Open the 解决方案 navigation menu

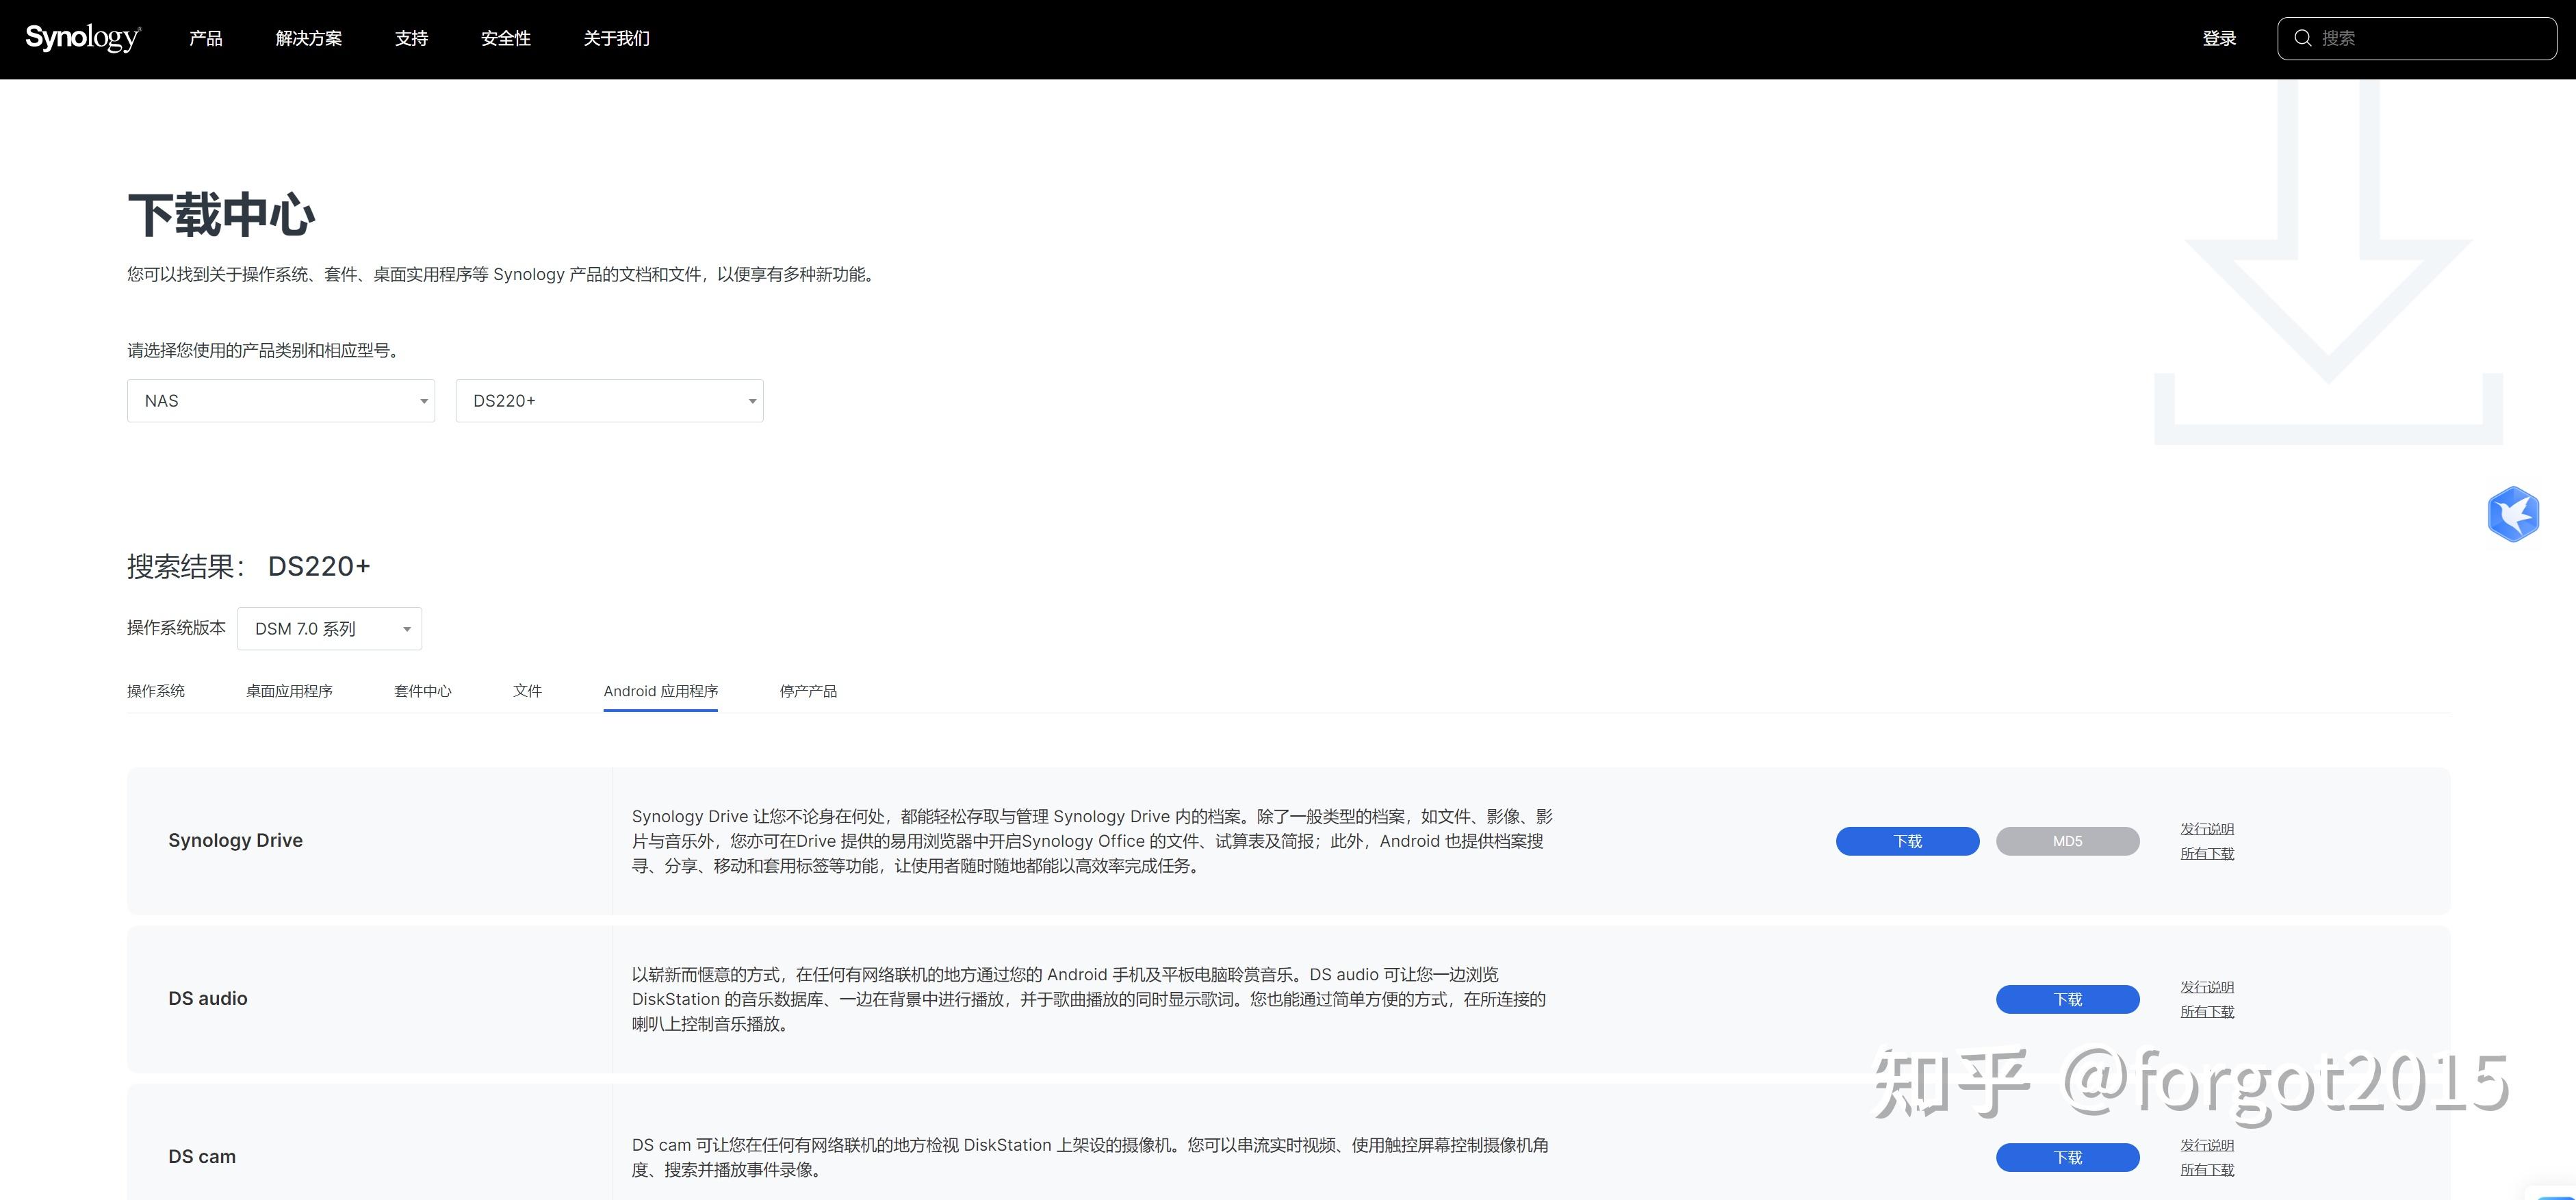point(309,38)
